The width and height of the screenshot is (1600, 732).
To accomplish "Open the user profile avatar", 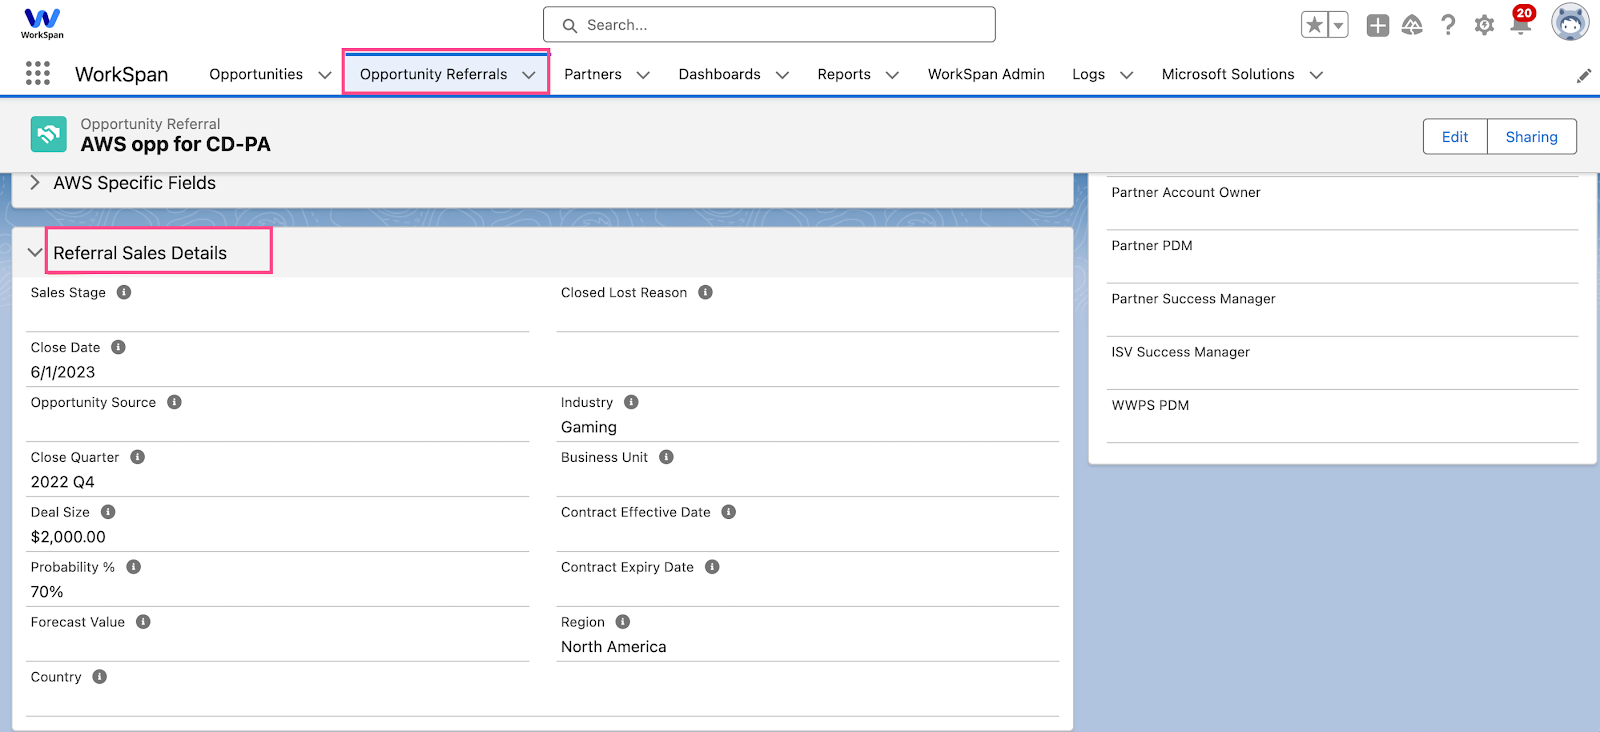I will click(1570, 22).
